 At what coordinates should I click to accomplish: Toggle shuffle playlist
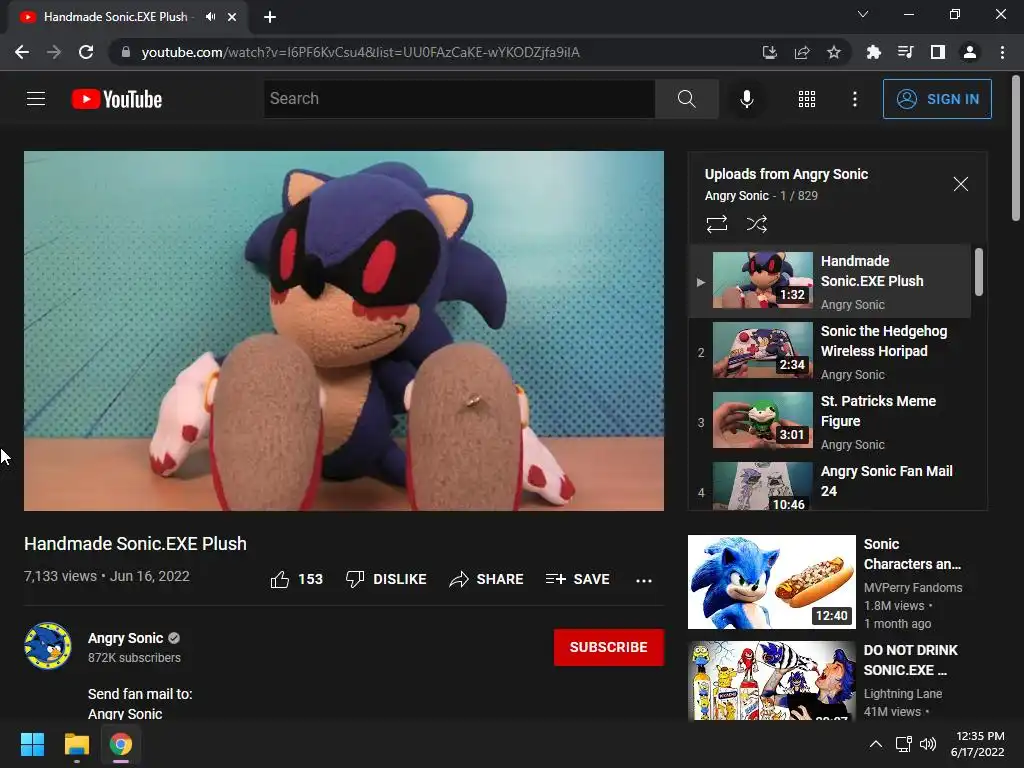(756, 224)
